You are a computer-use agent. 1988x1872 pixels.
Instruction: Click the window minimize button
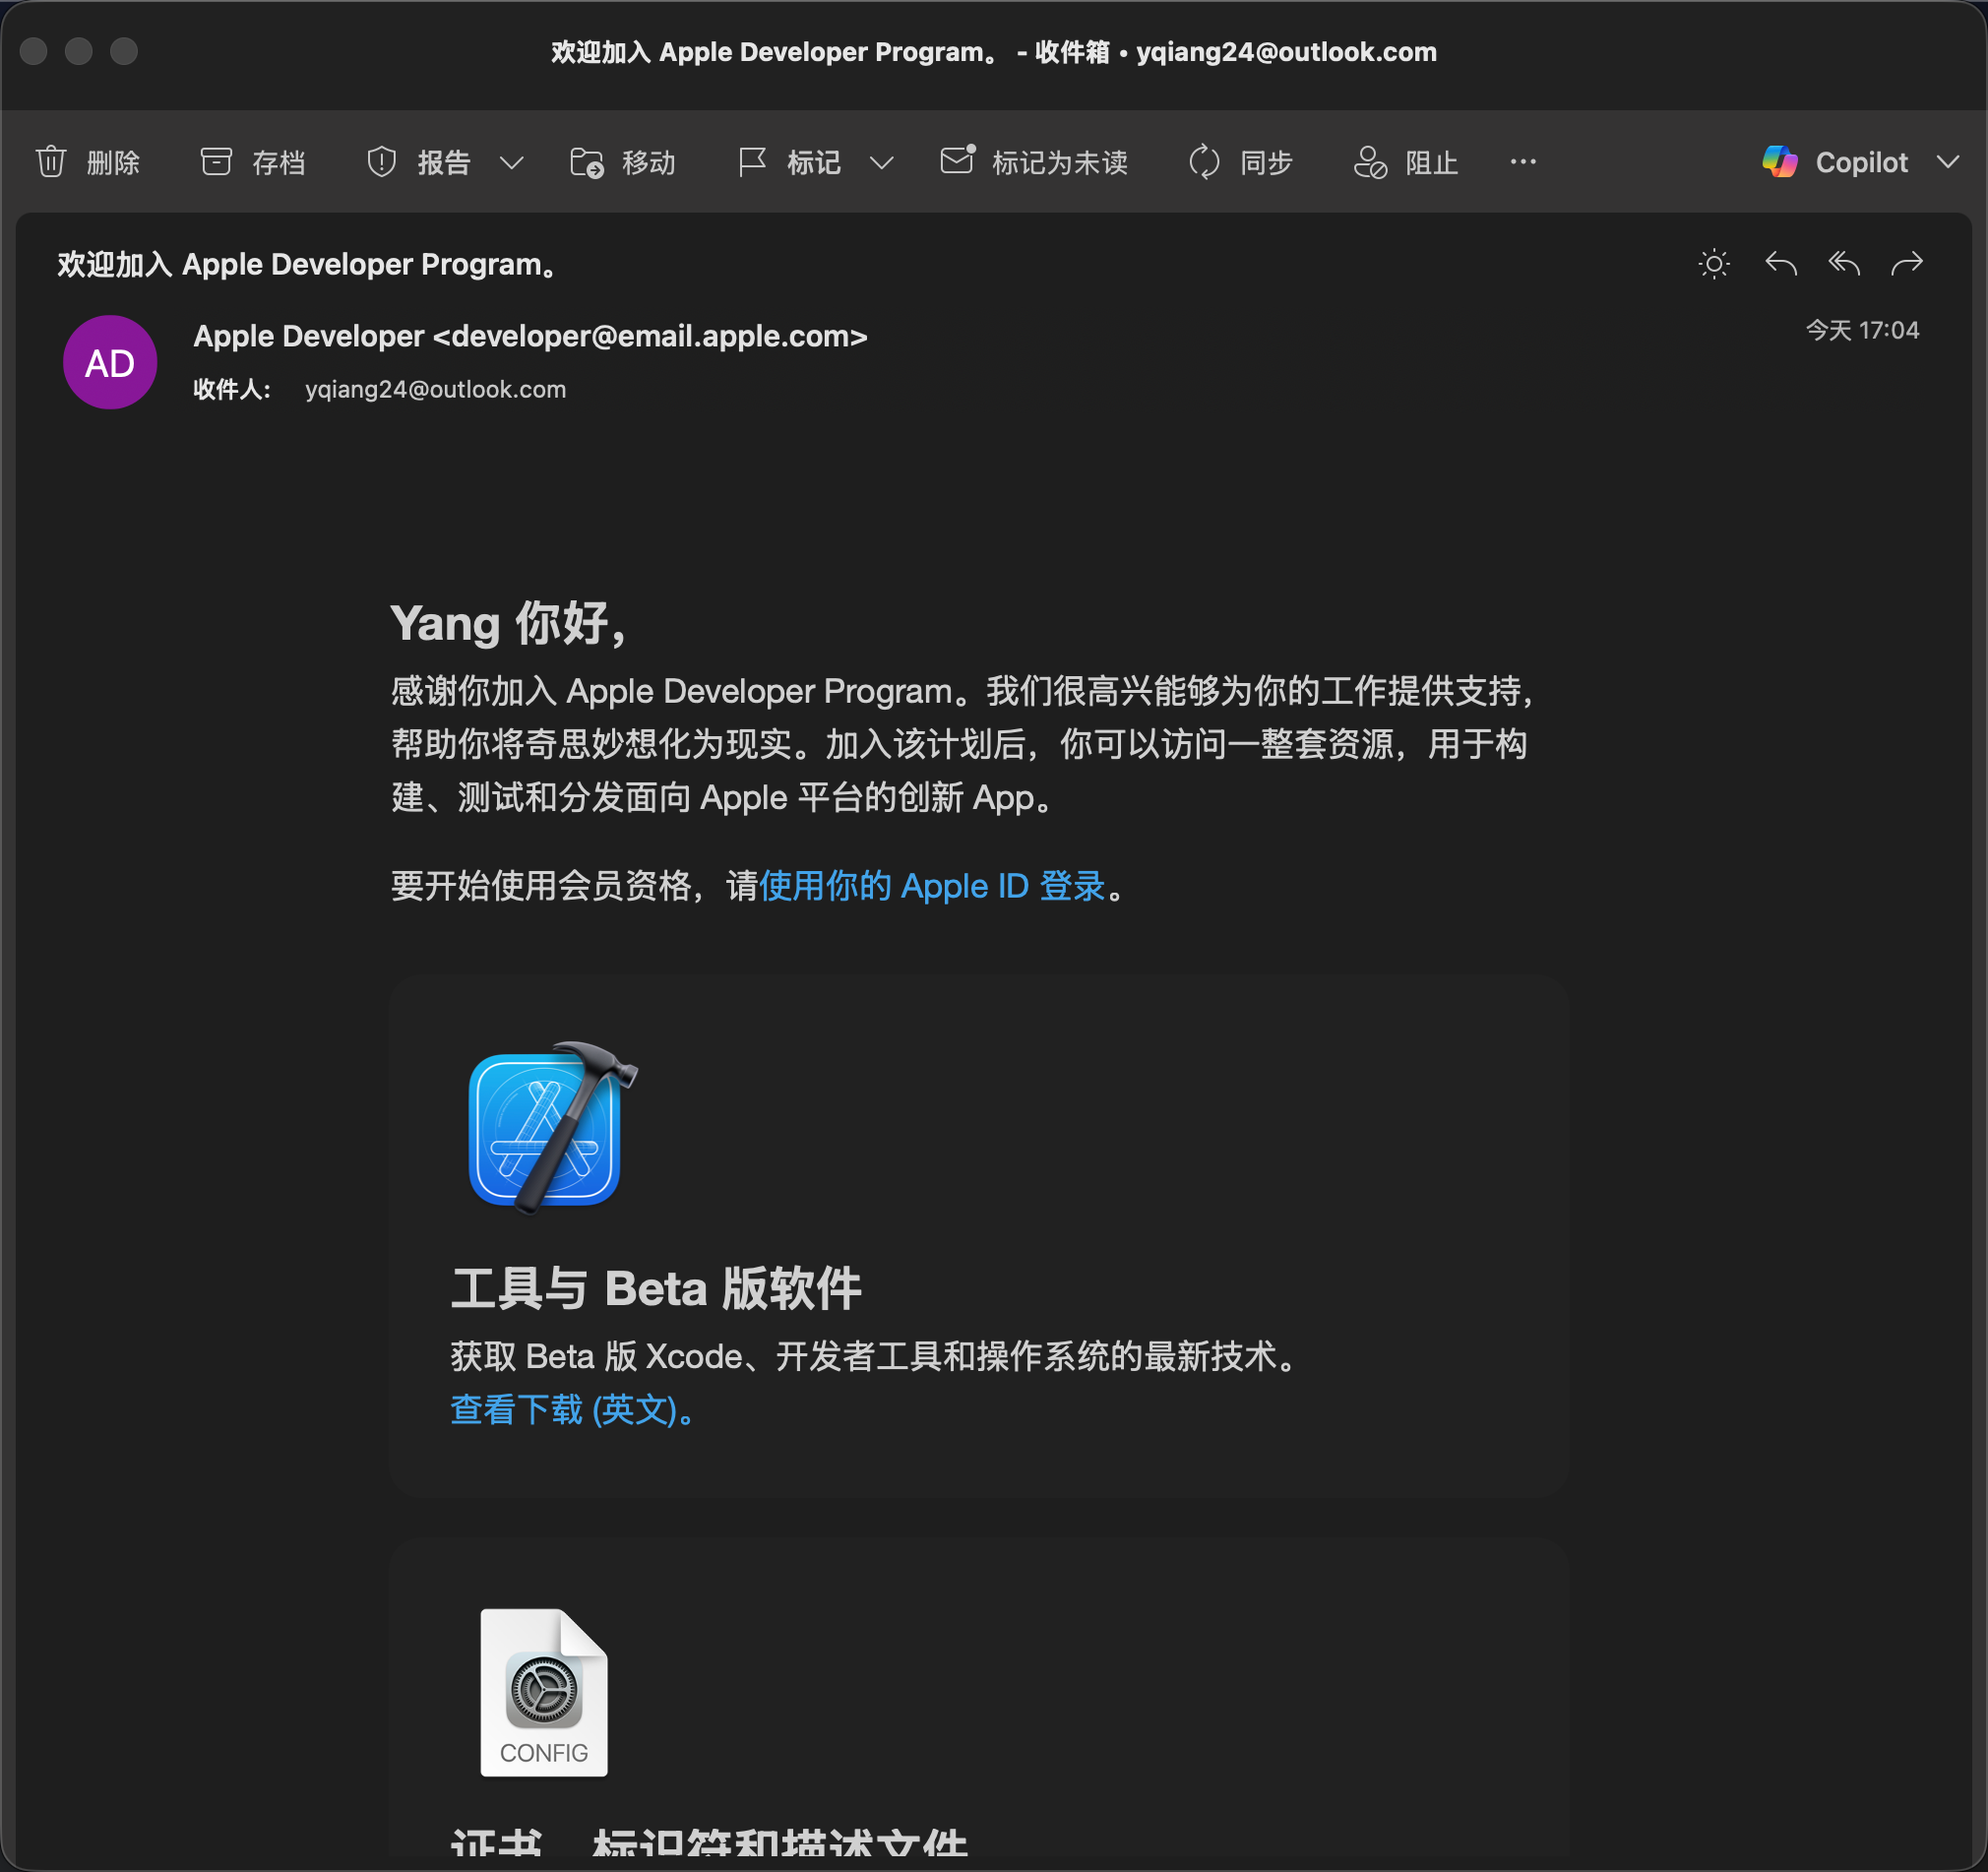79,51
